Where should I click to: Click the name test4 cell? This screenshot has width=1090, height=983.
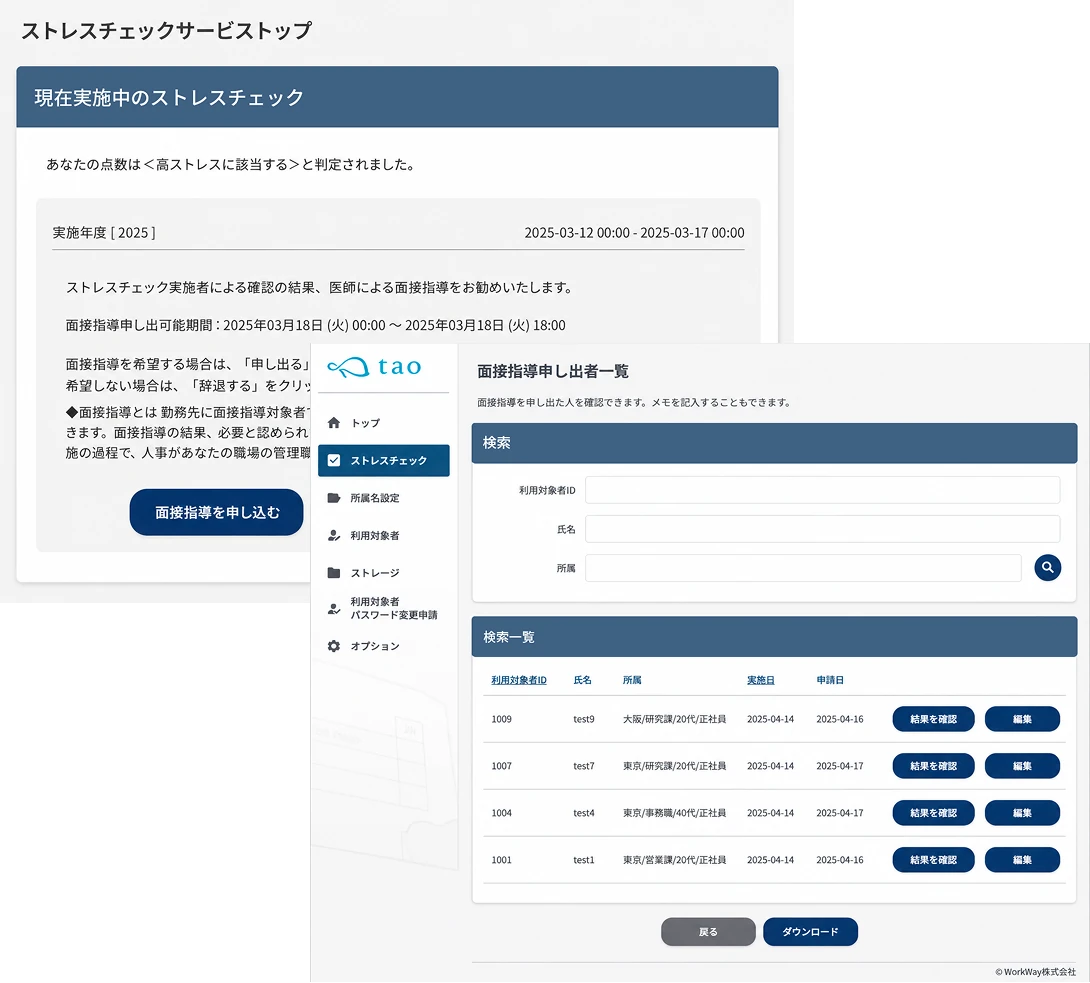click(584, 813)
